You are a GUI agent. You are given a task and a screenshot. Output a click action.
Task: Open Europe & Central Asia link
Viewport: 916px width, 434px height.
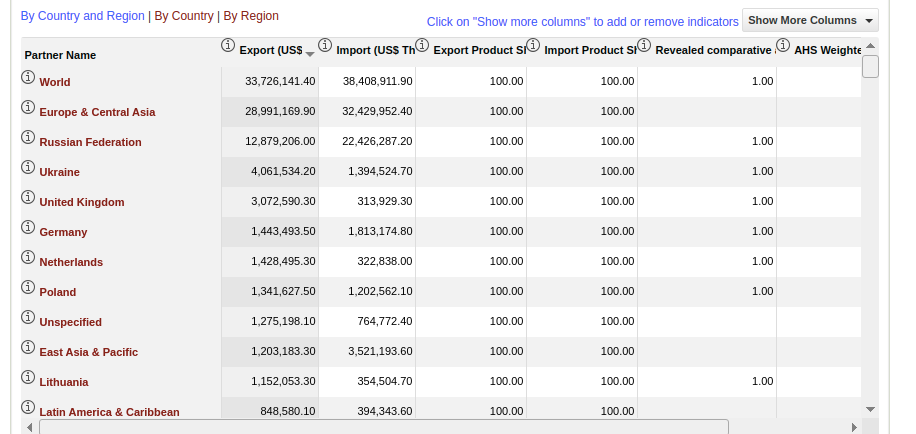pyautogui.click(x=97, y=112)
